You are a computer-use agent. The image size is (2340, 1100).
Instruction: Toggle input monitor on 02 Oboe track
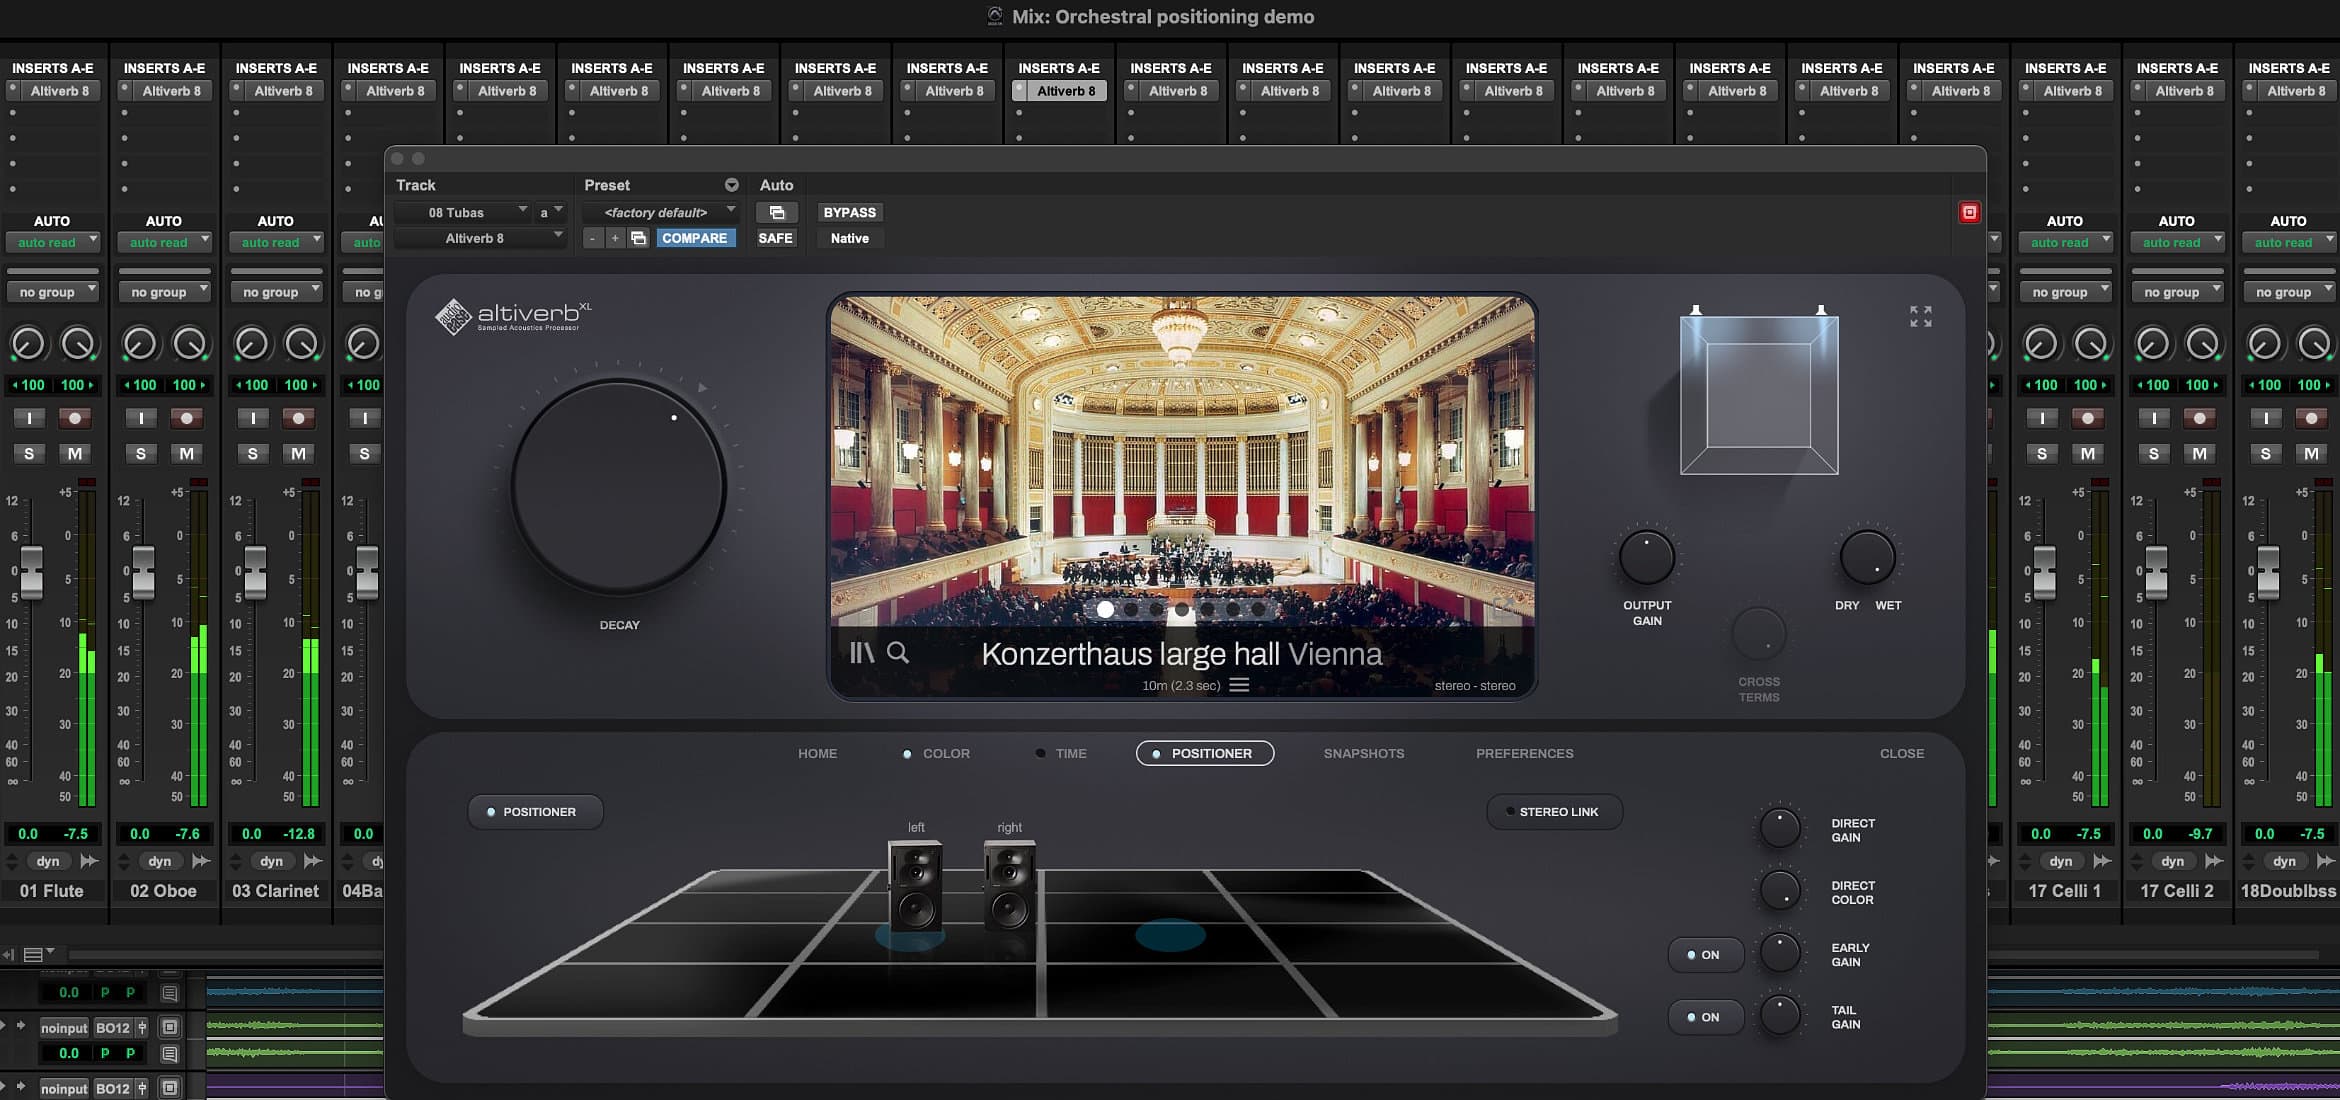pyautogui.click(x=141, y=418)
